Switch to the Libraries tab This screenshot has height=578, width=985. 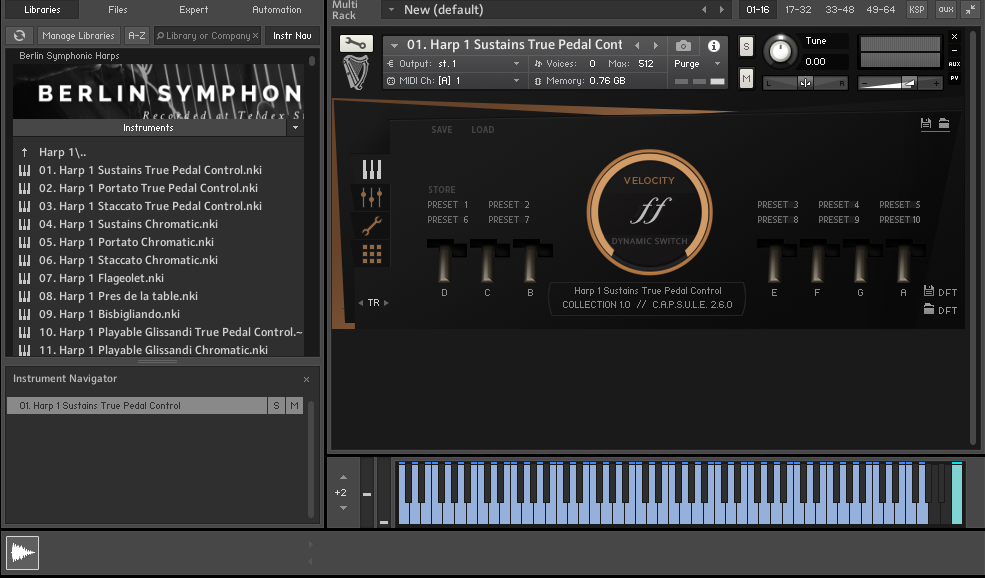tap(42, 9)
